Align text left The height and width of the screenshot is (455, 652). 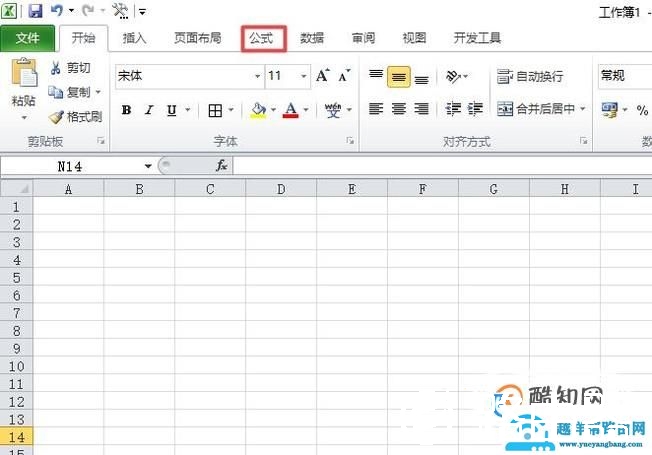coord(376,109)
